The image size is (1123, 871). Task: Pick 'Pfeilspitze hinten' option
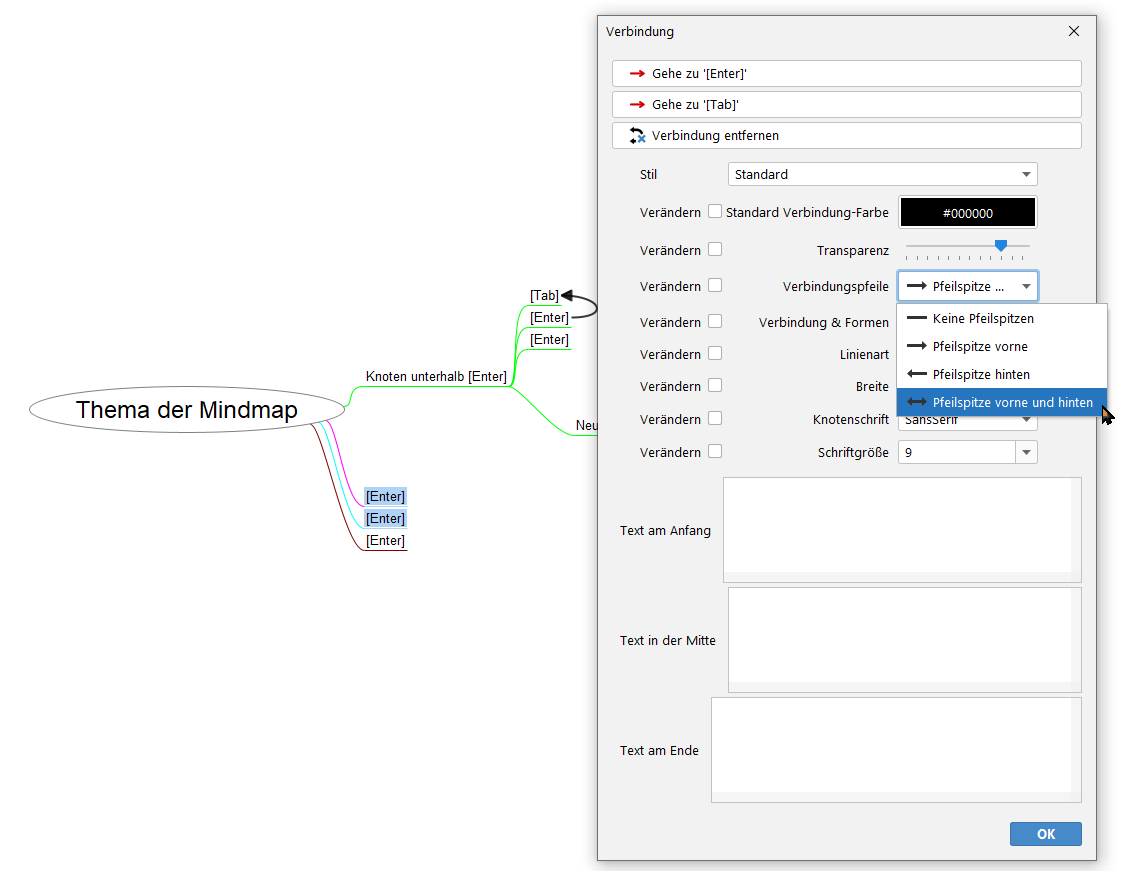[x=980, y=374]
